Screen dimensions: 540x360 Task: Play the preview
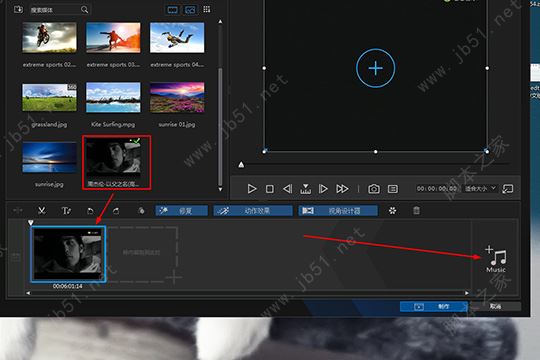coord(252,189)
